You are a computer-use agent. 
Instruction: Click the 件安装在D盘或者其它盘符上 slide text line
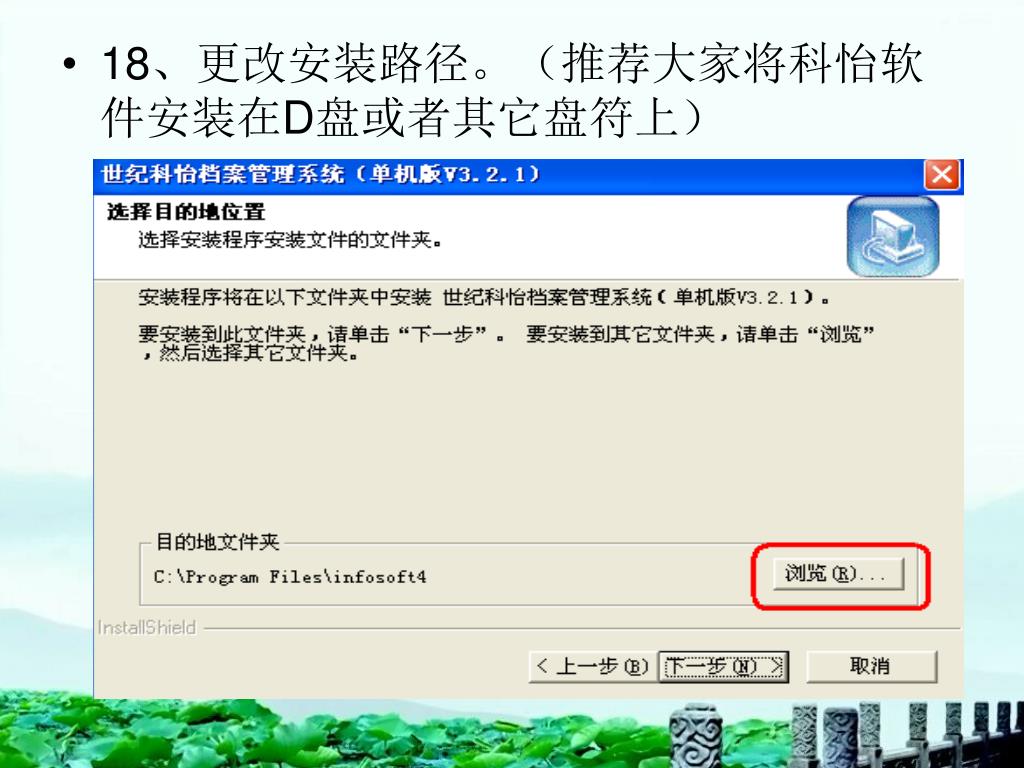[x=402, y=119]
